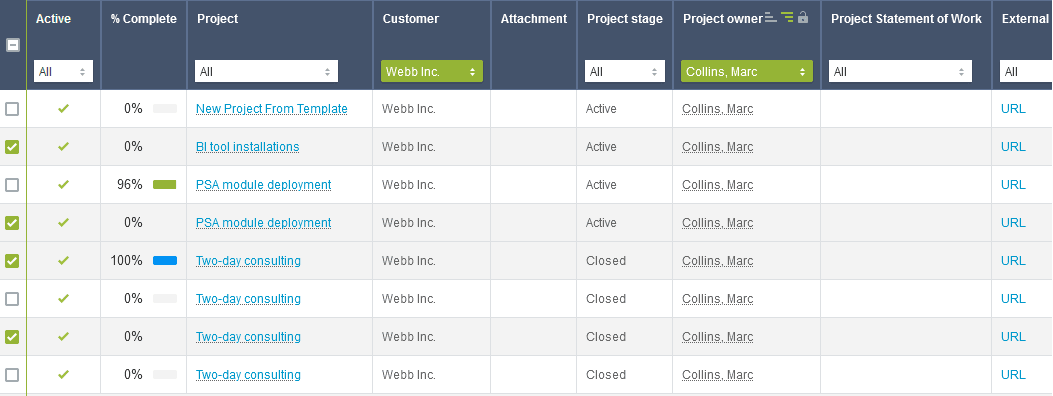Open Collins, Marc owner link for BI tool installations

(718, 147)
